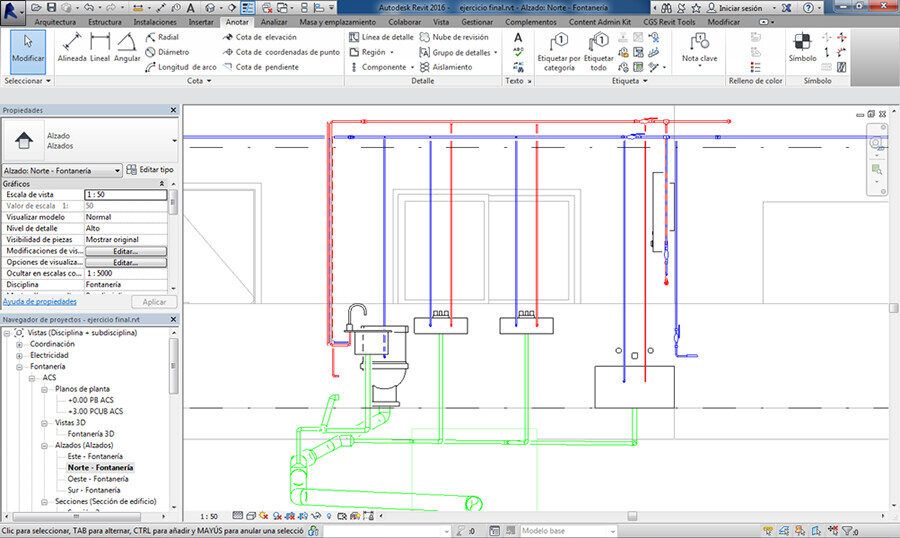Collapse the Fontanería tree node
This screenshot has height=538, width=900.
(20, 367)
